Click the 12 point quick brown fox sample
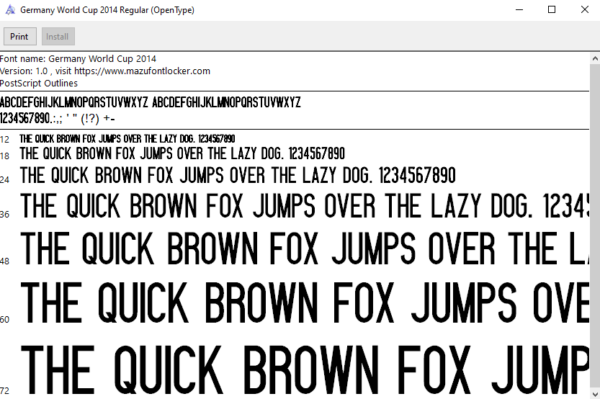This screenshot has width=600, height=399. [x=127, y=138]
